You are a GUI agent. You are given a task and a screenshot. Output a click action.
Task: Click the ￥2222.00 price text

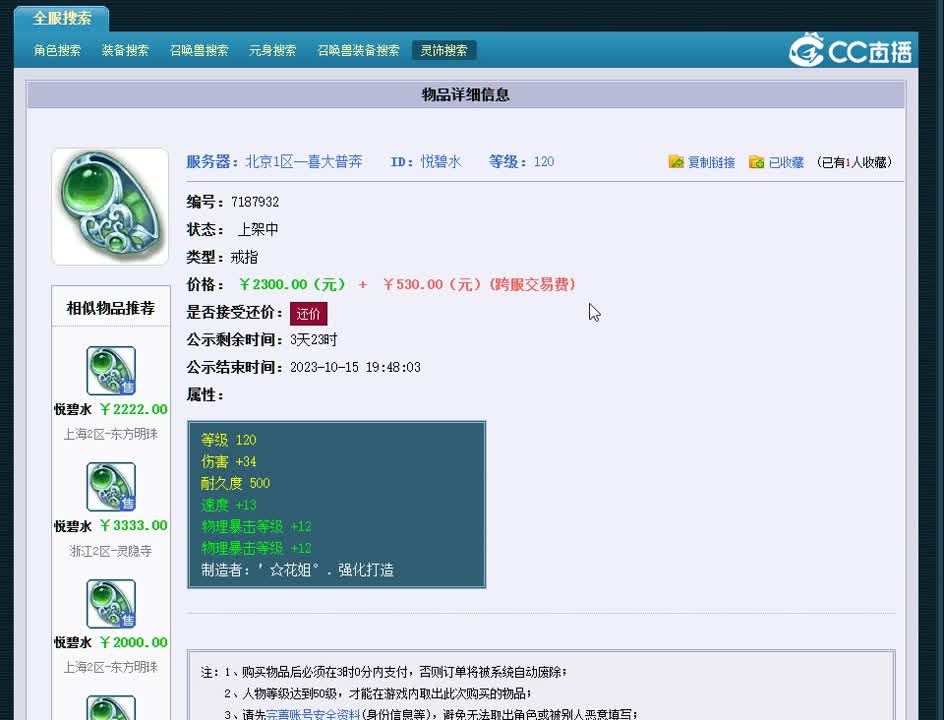click(134, 409)
